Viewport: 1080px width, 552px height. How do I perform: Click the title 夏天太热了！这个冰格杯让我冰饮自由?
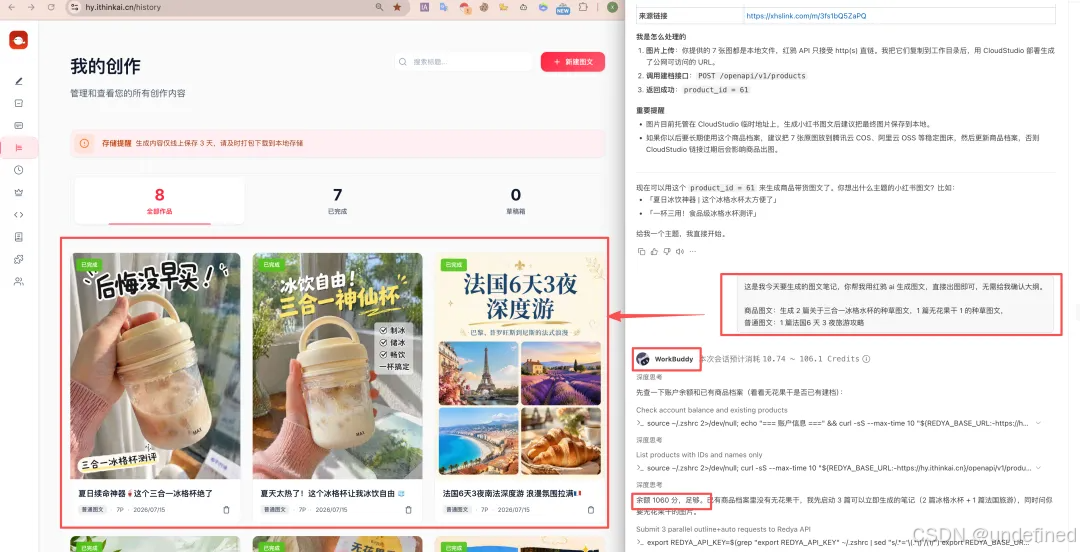[333, 493]
